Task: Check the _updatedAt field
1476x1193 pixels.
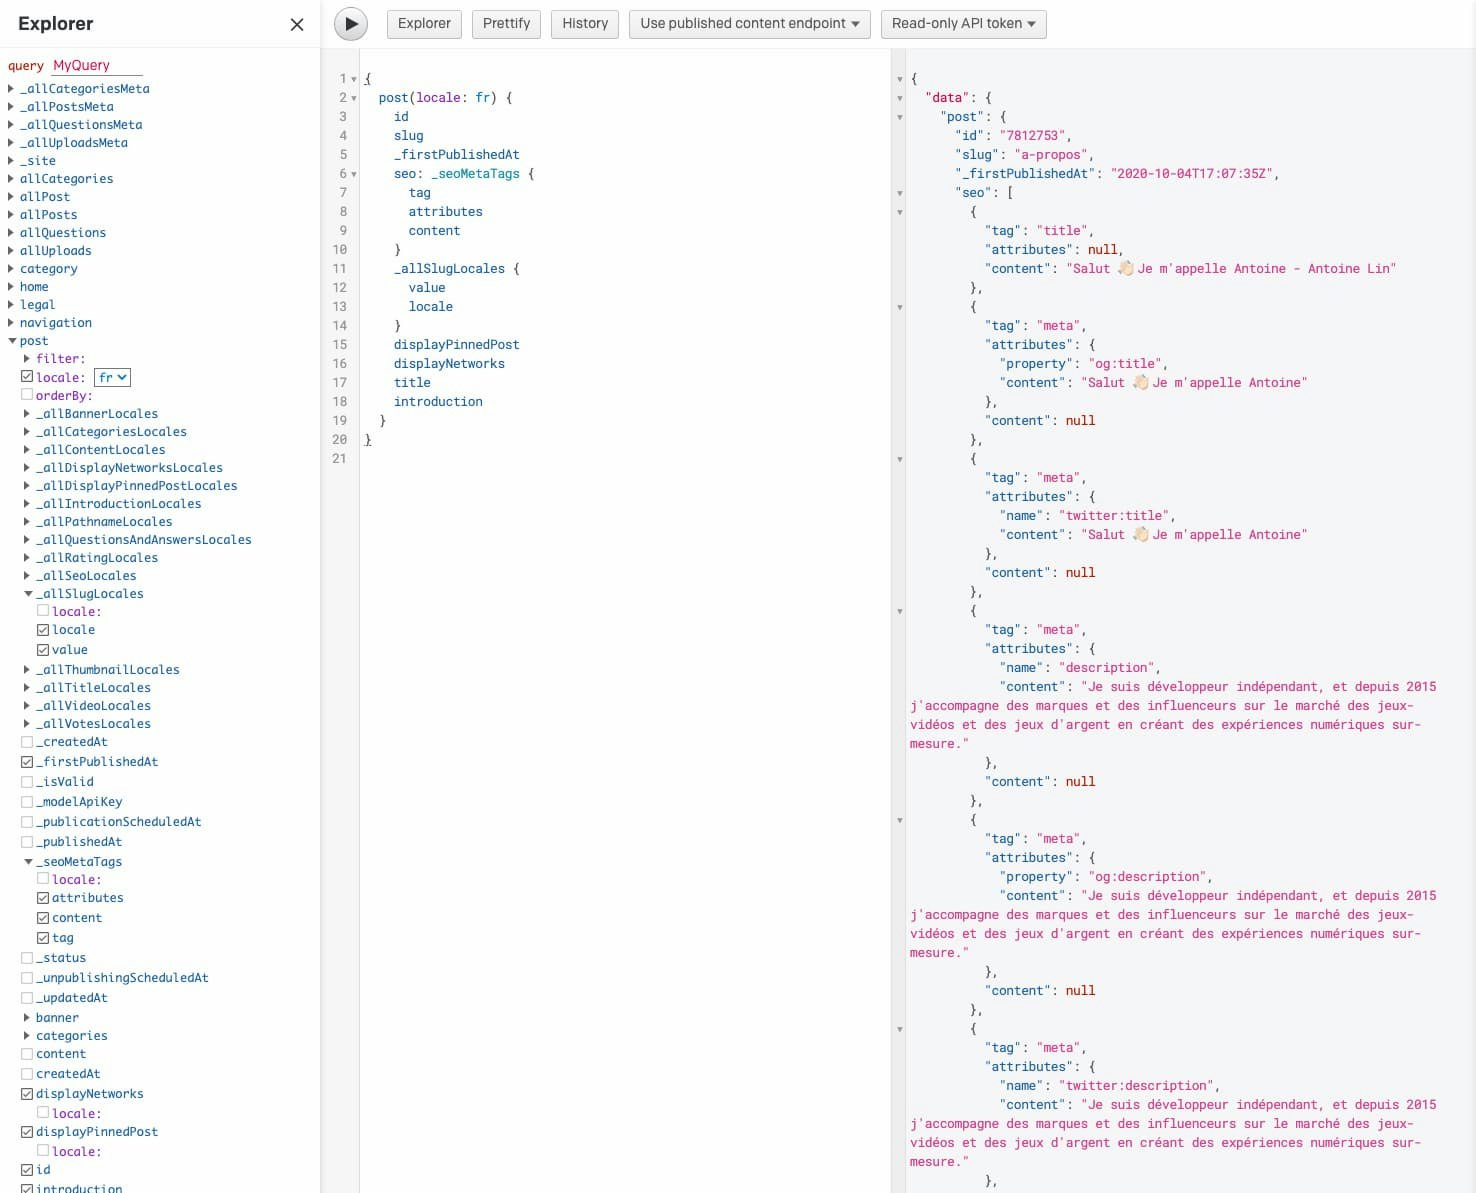Action: [27, 998]
